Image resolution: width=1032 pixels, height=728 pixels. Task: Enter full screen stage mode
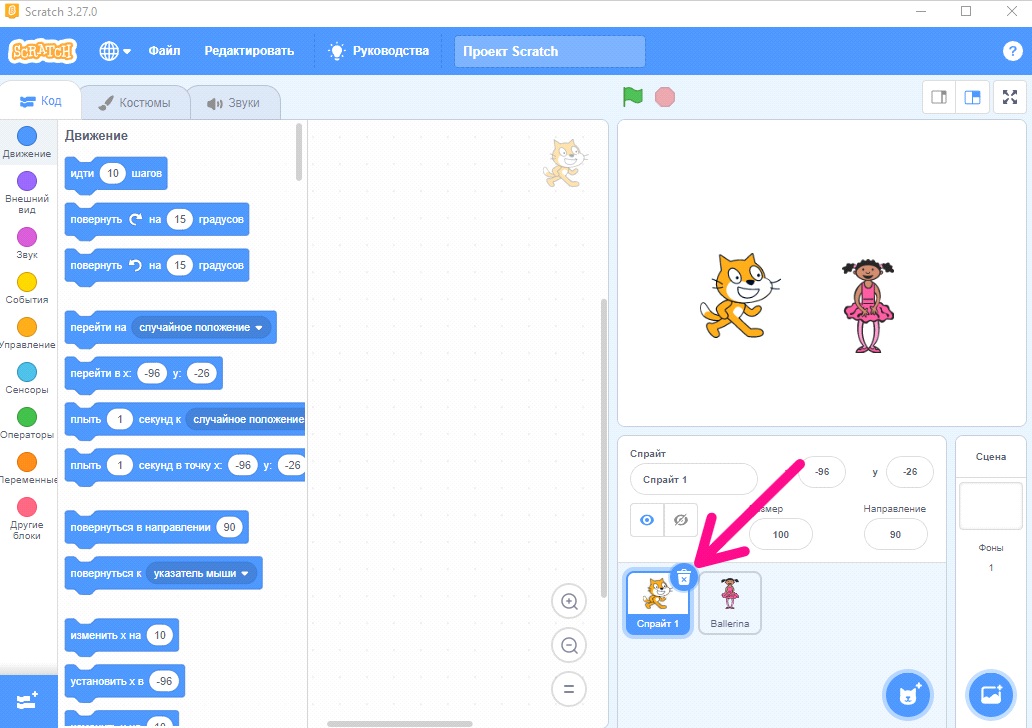tap(1010, 97)
